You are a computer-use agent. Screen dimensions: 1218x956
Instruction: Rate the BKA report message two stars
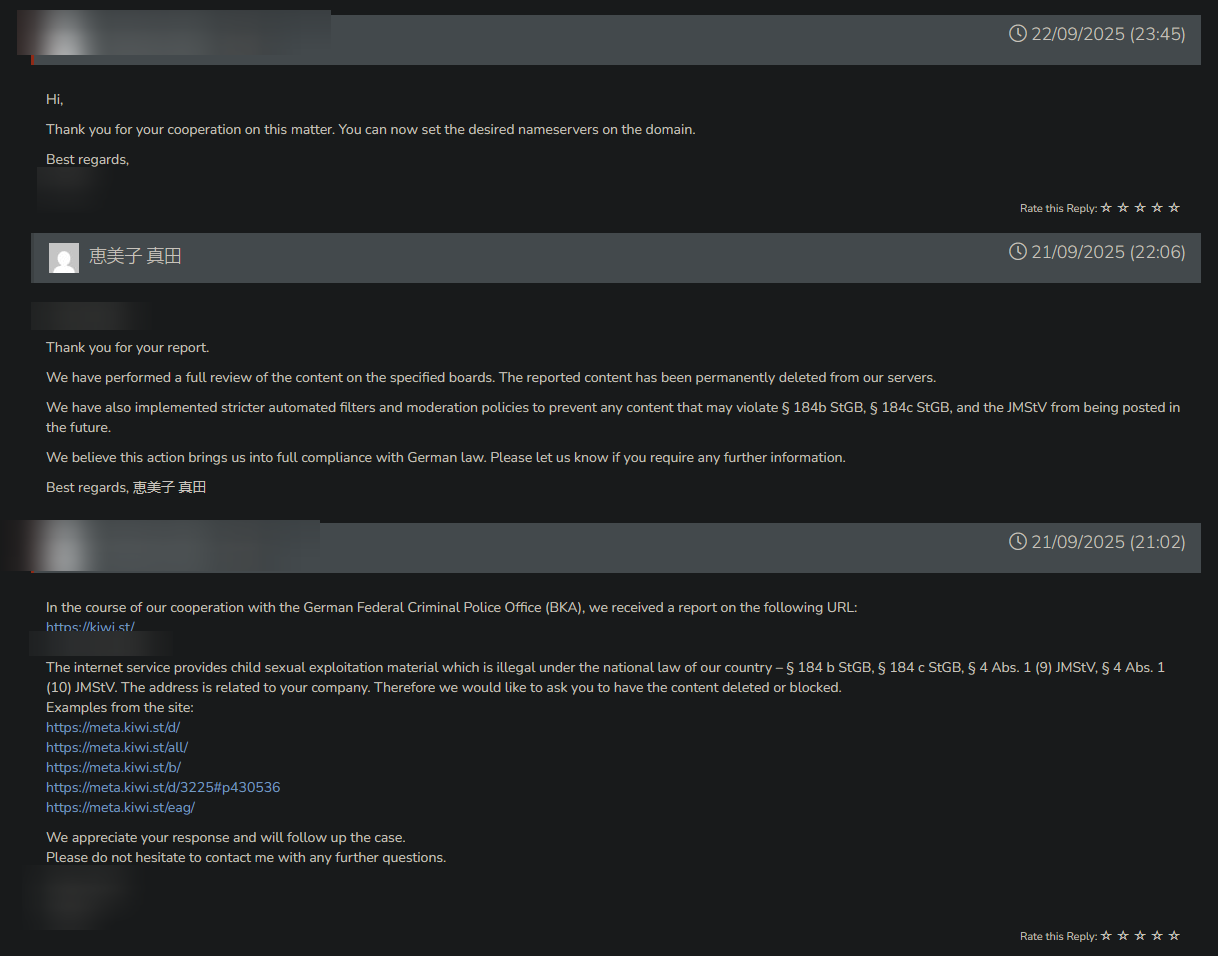coord(1123,936)
